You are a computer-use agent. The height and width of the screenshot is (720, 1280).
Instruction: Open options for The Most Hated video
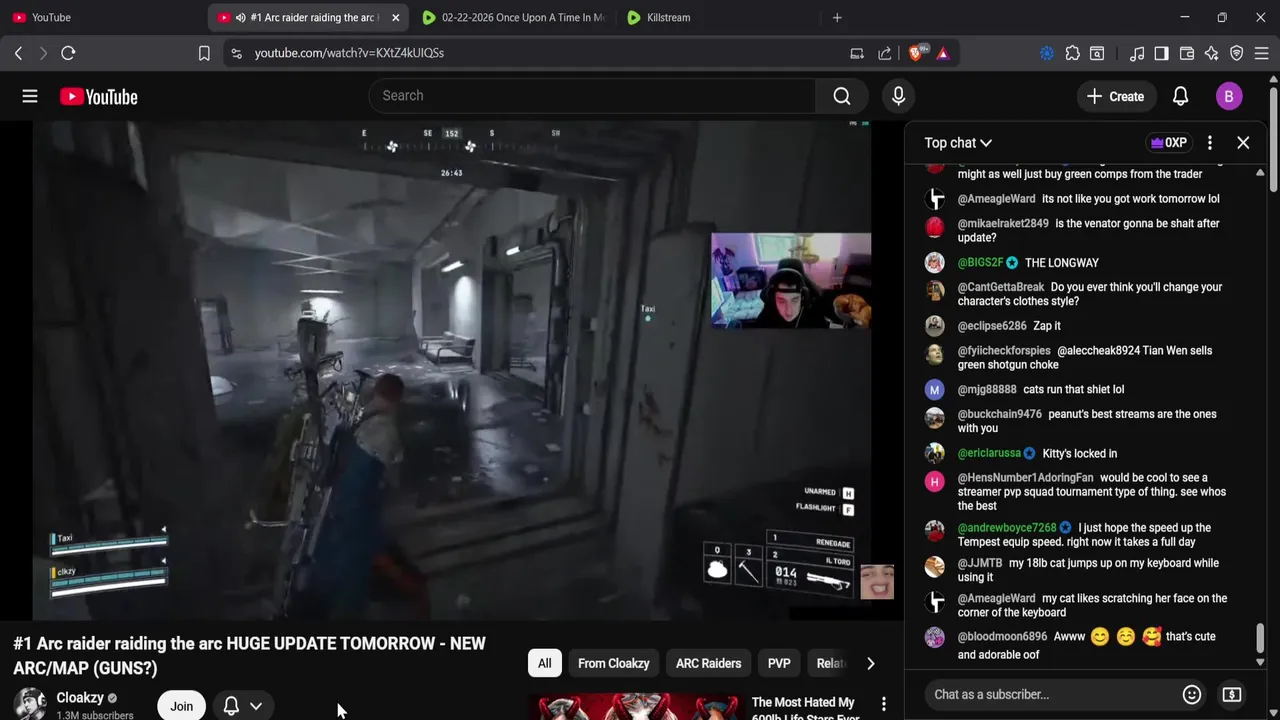(x=883, y=704)
